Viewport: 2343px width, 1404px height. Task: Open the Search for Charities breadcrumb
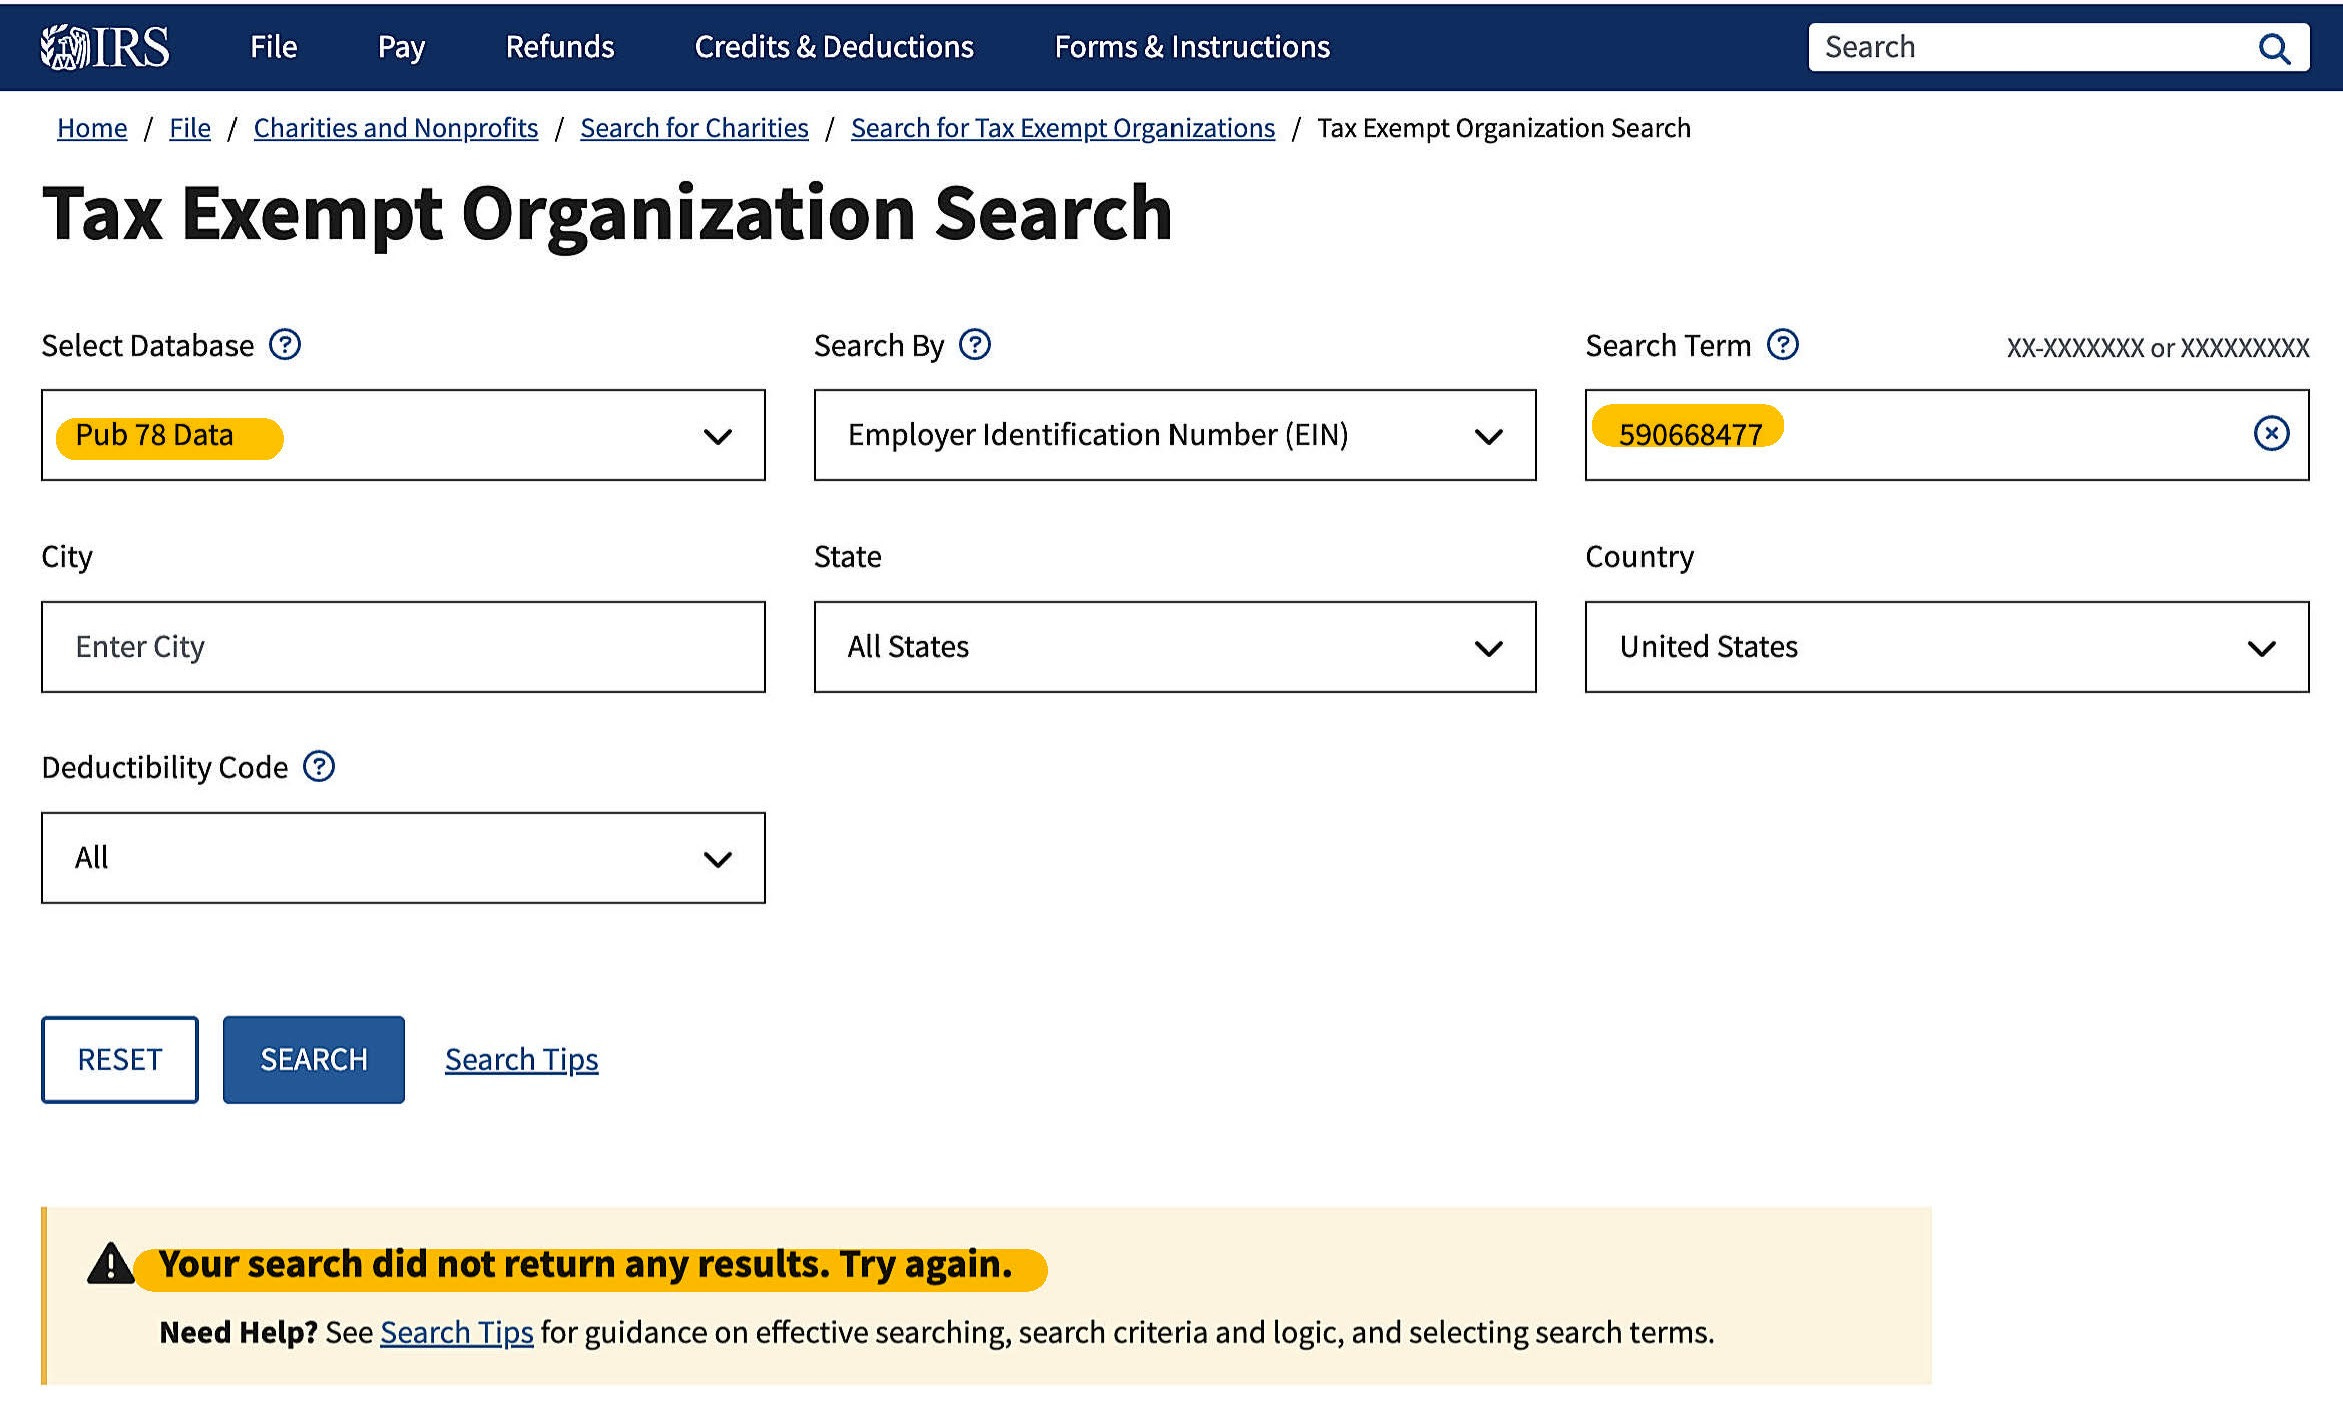694,128
